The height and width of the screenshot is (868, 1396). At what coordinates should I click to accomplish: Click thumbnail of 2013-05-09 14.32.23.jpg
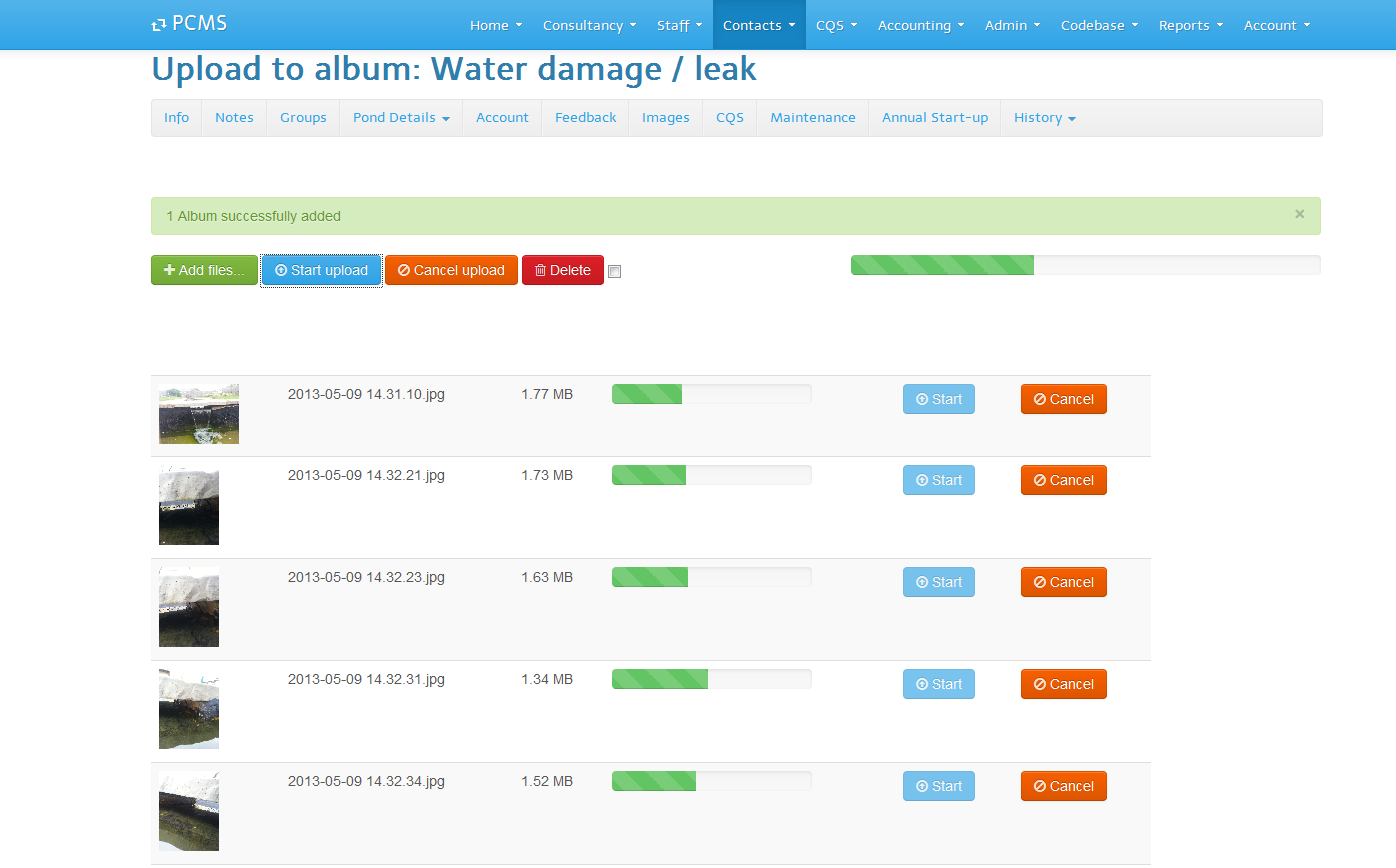189,607
